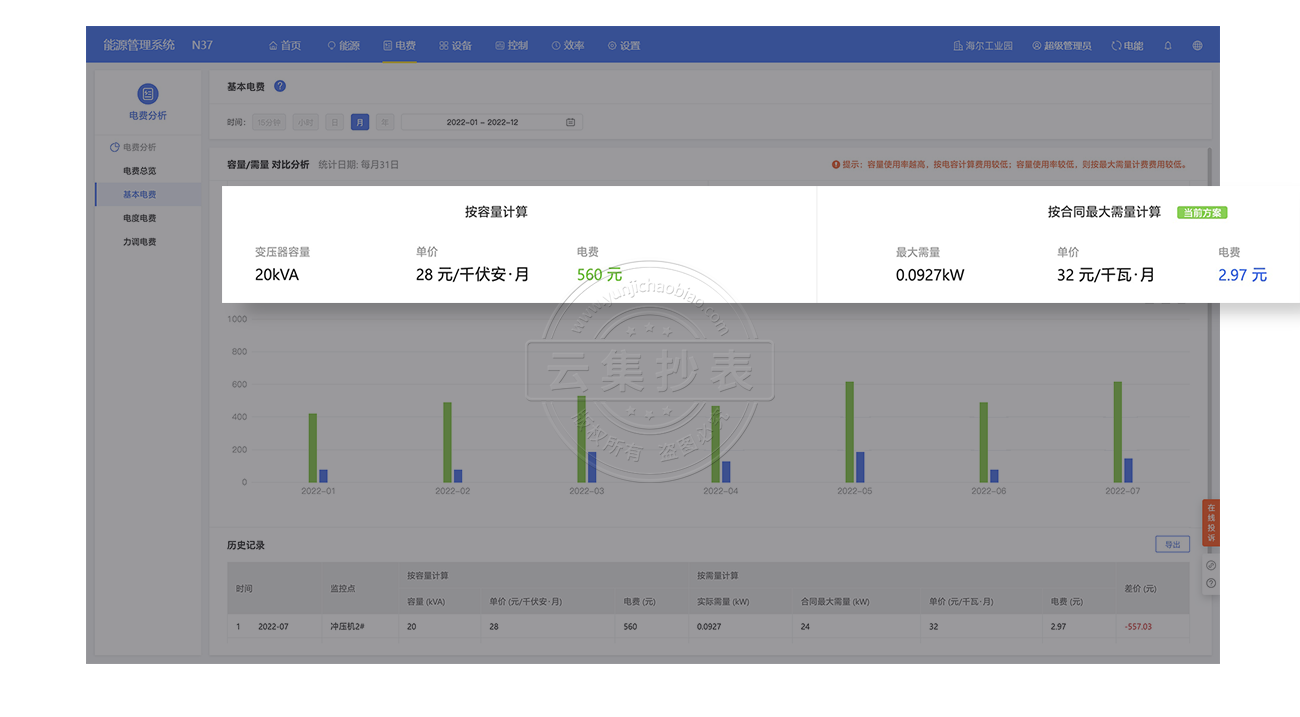This screenshot has height=717, width=1300.
Task: Open the 超级管理员 user menu
Action: 1061,46
